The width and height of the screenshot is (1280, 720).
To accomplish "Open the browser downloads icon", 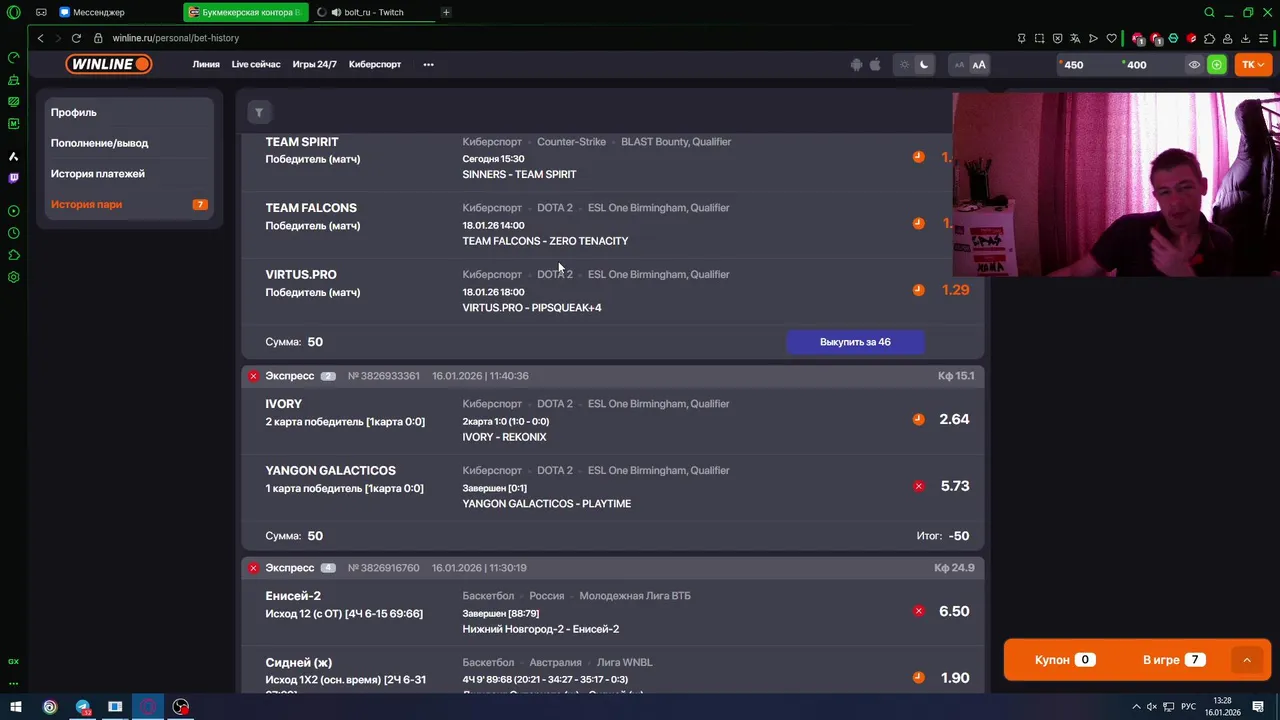I will (1246, 38).
